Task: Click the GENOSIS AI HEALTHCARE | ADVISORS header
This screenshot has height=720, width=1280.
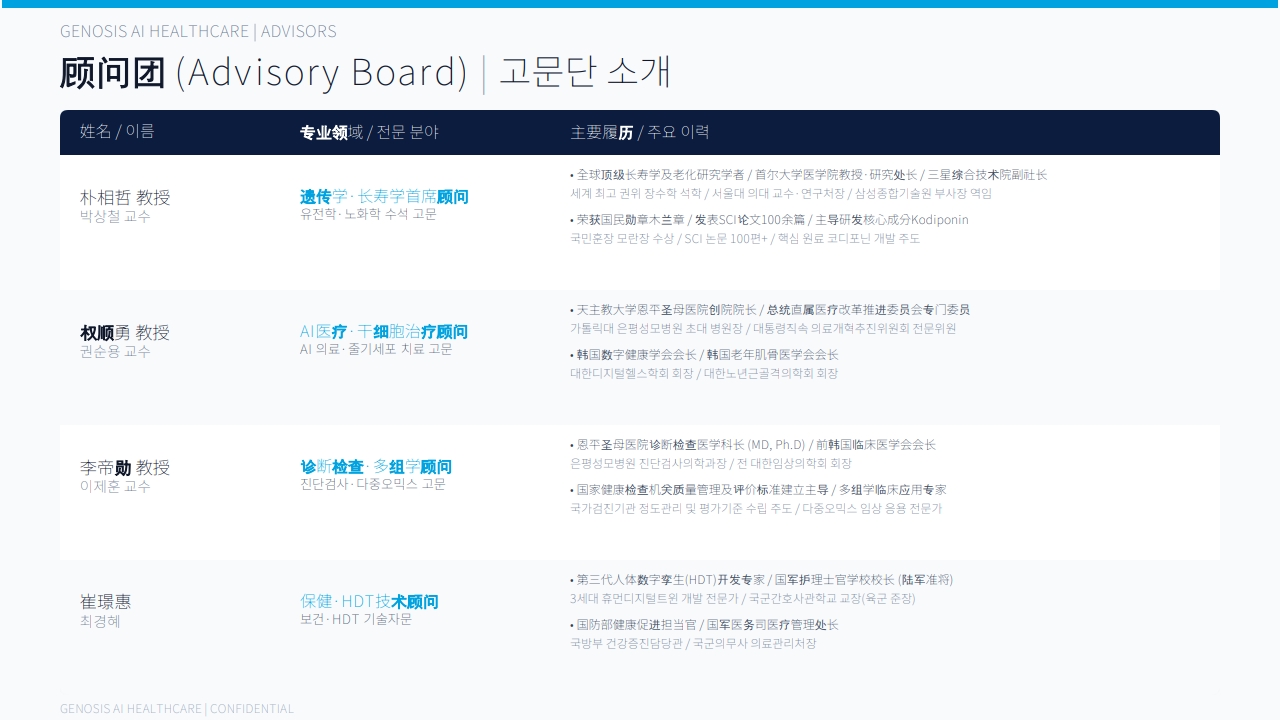Action: click(x=198, y=31)
